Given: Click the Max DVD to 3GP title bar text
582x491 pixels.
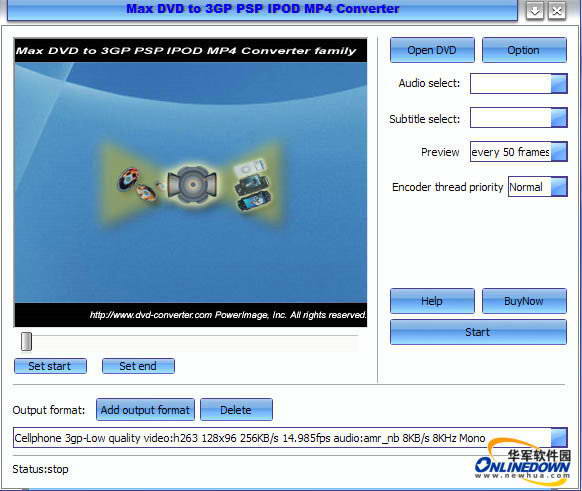Looking at the screenshot, I should click(x=262, y=9).
